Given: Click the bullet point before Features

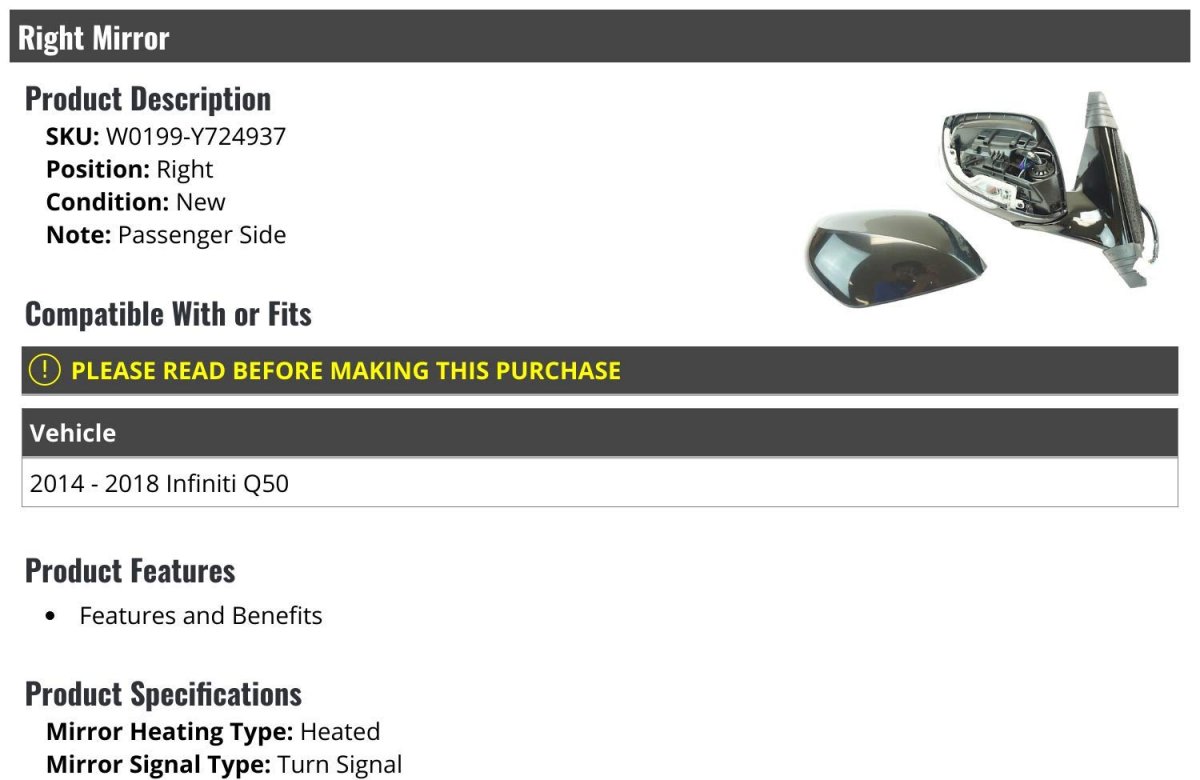Looking at the screenshot, I should [x=51, y=616].
